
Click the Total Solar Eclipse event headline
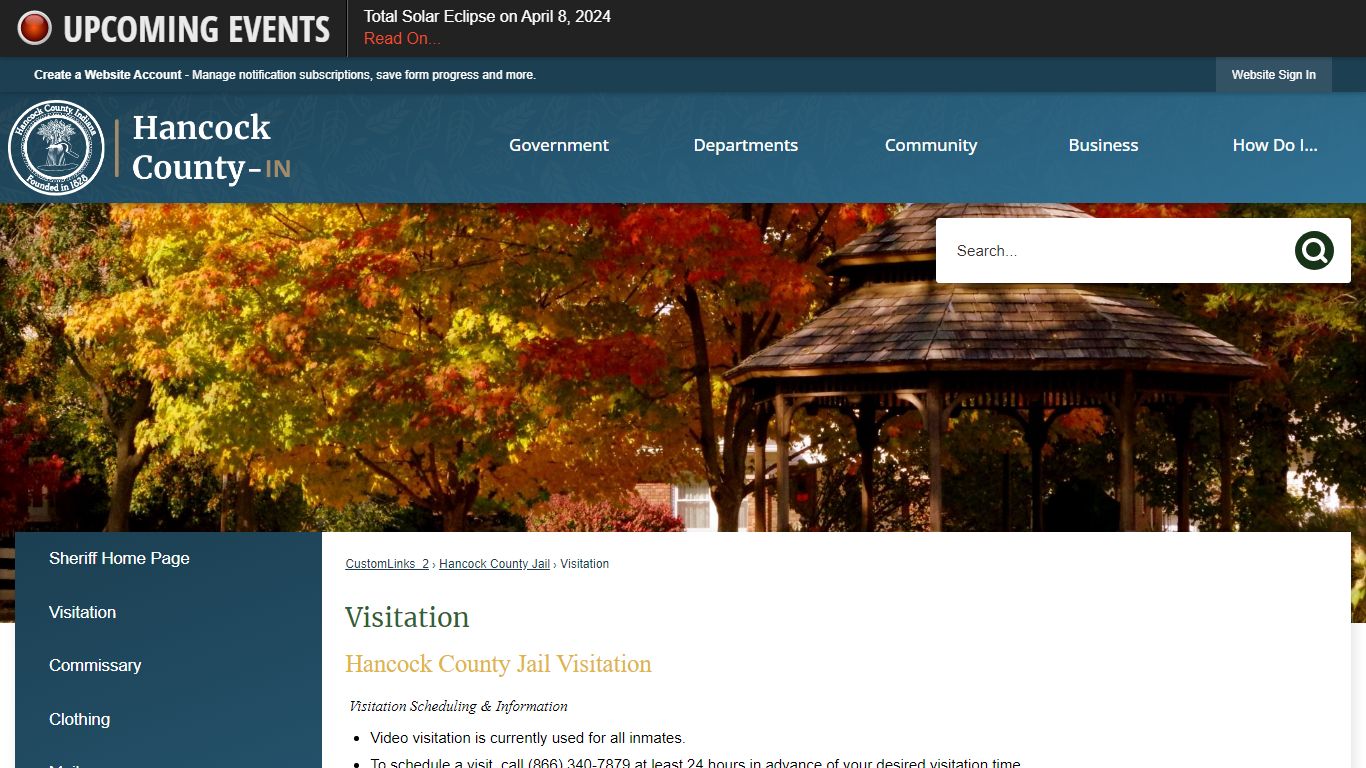click(x=487, y=17)
